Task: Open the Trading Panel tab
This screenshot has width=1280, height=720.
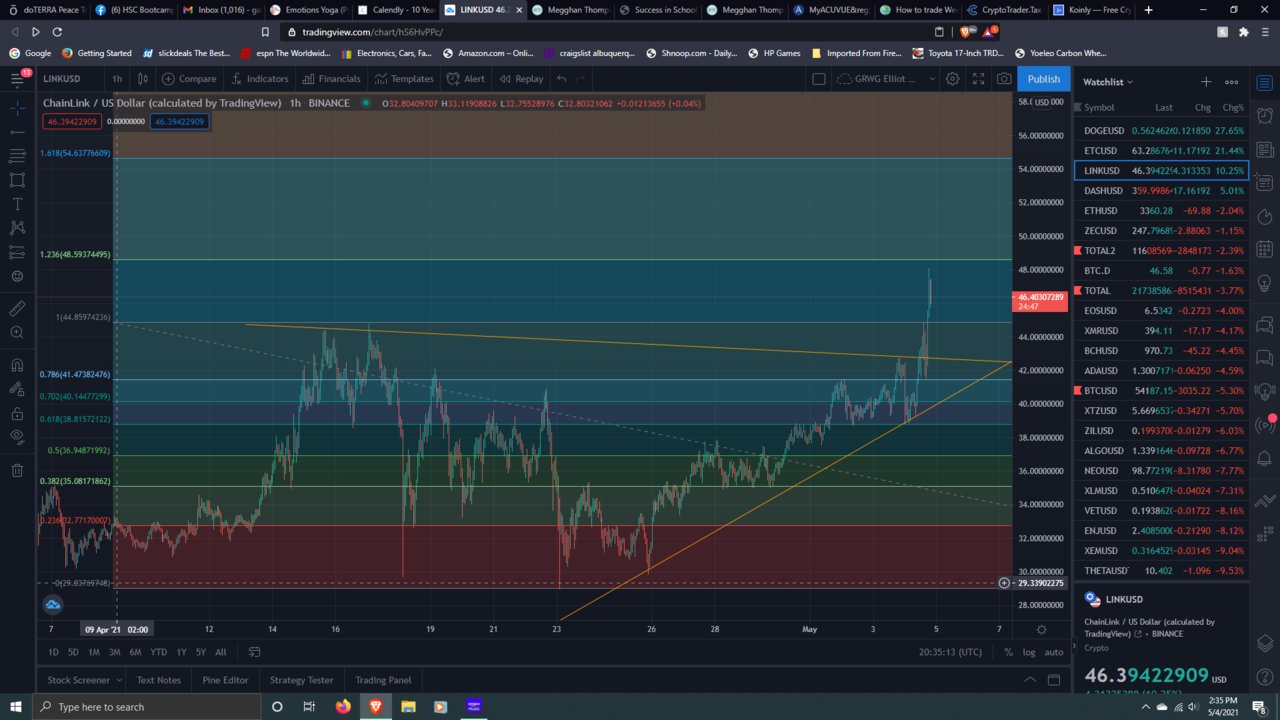Action: click(383, 680)
